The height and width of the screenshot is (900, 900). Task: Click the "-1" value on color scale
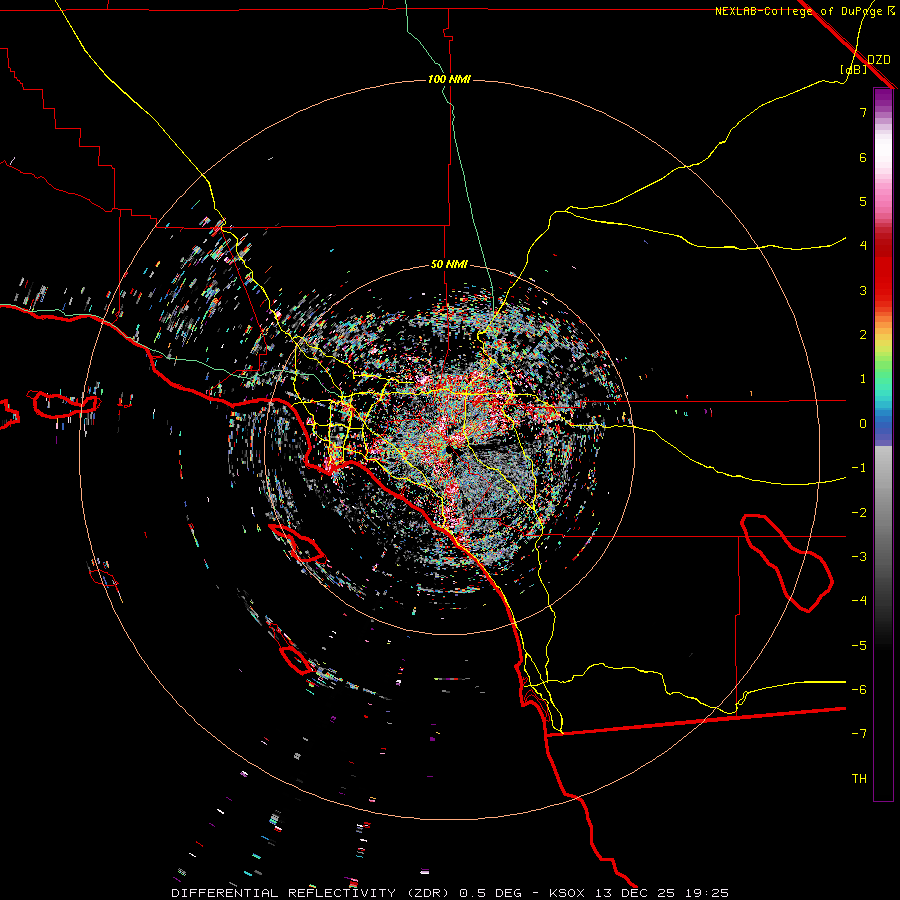point(859,468)
